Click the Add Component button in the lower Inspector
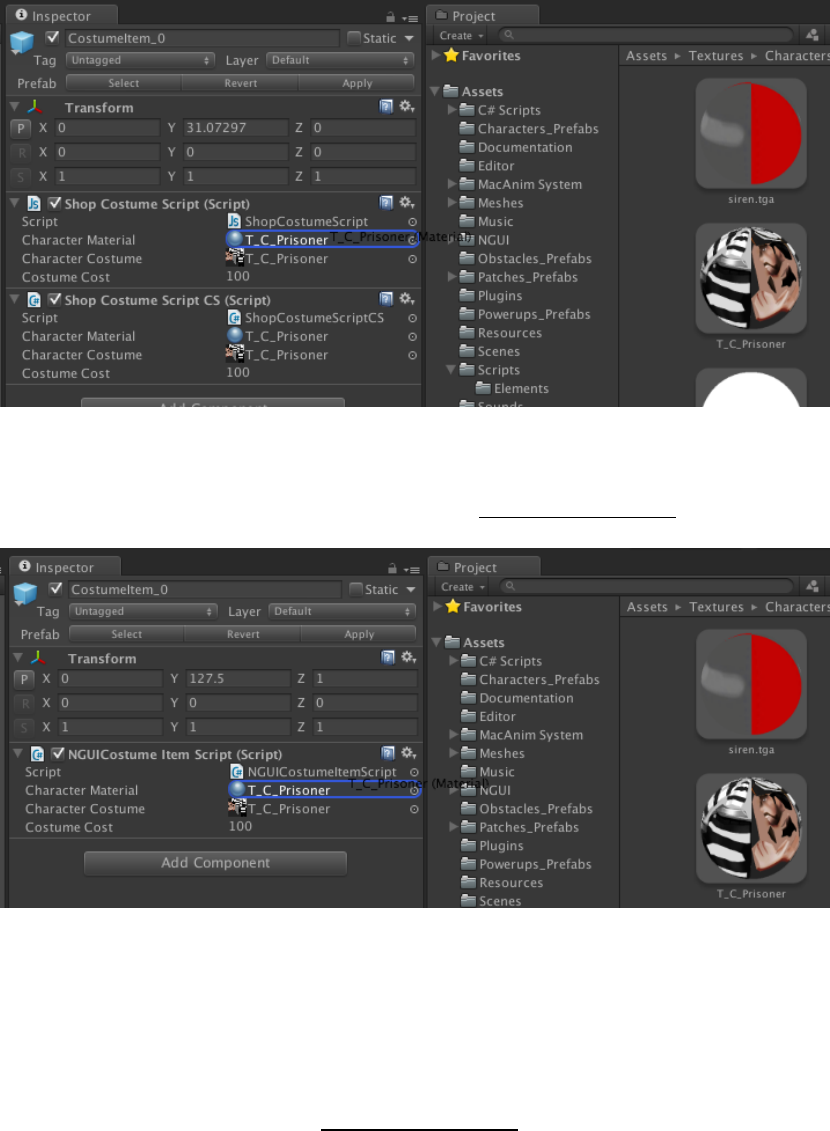Viewport: 830px width, 1131px height. (216, 863)
